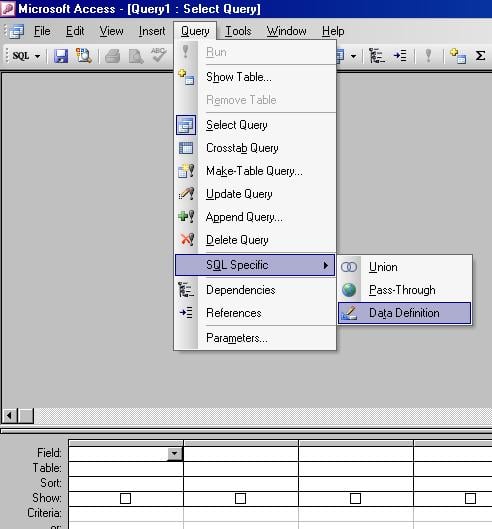Choose Select Query menu entry
Screen dimensions: 492x529
[x=255, y=125]
